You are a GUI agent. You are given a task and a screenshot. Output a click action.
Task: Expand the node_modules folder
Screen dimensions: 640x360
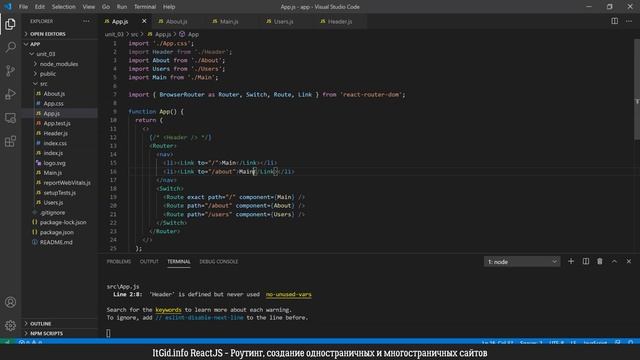click(x=58, y=64)
